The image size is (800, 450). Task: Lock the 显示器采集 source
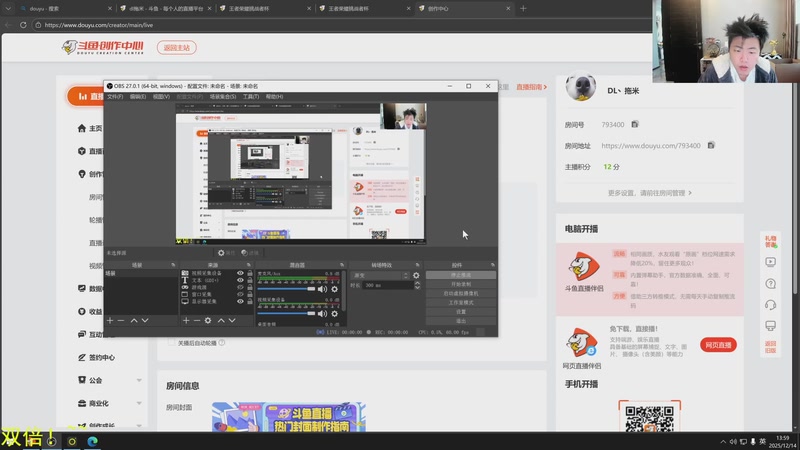pyautogui.click(x=250, y=302)
